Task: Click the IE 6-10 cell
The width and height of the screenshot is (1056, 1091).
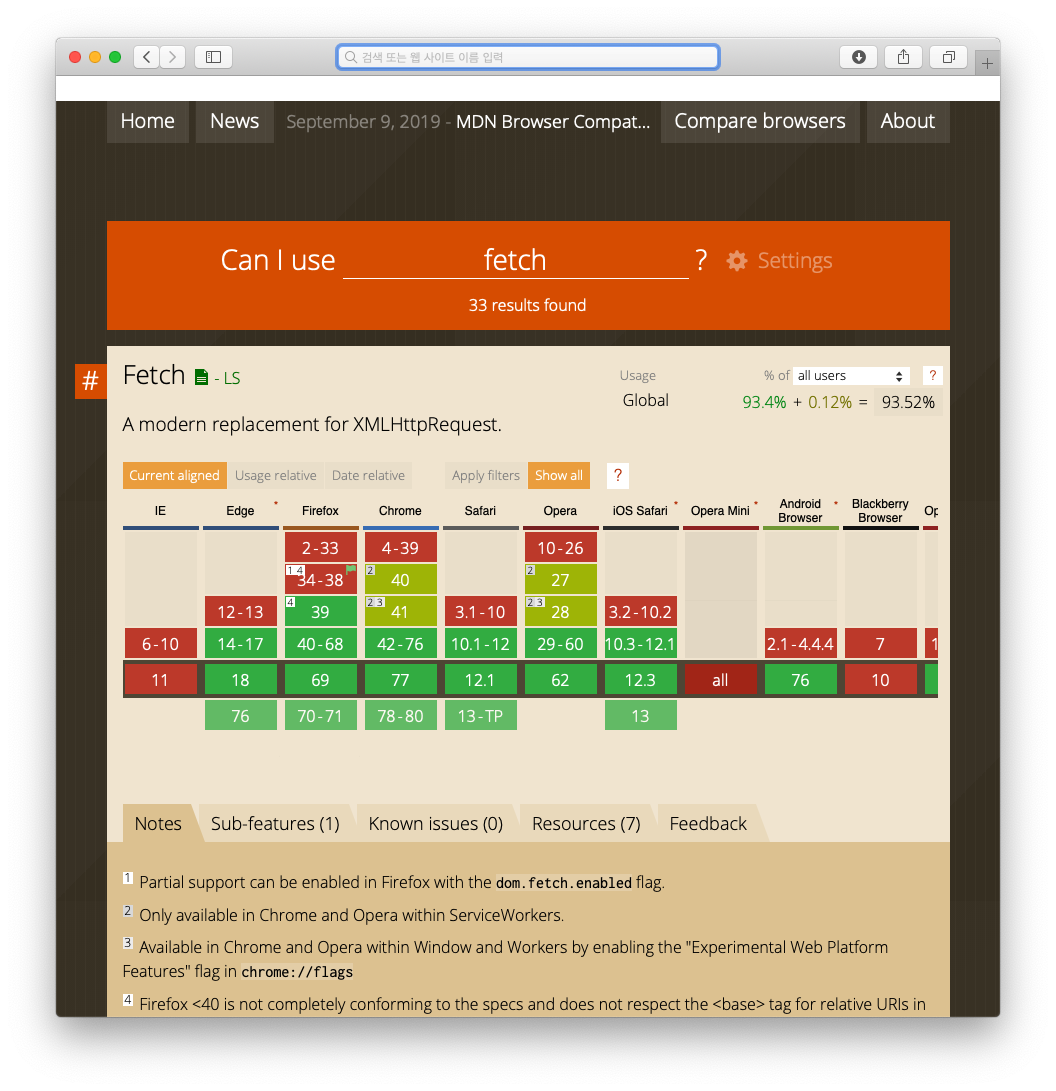Action: 160,644
